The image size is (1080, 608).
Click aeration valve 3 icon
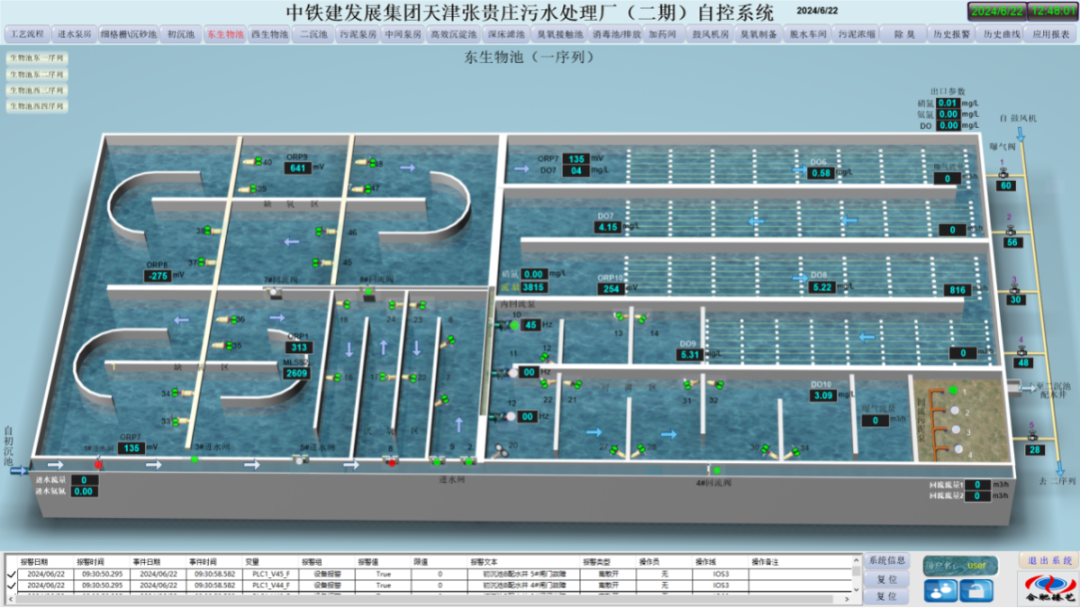[1015, 289]
